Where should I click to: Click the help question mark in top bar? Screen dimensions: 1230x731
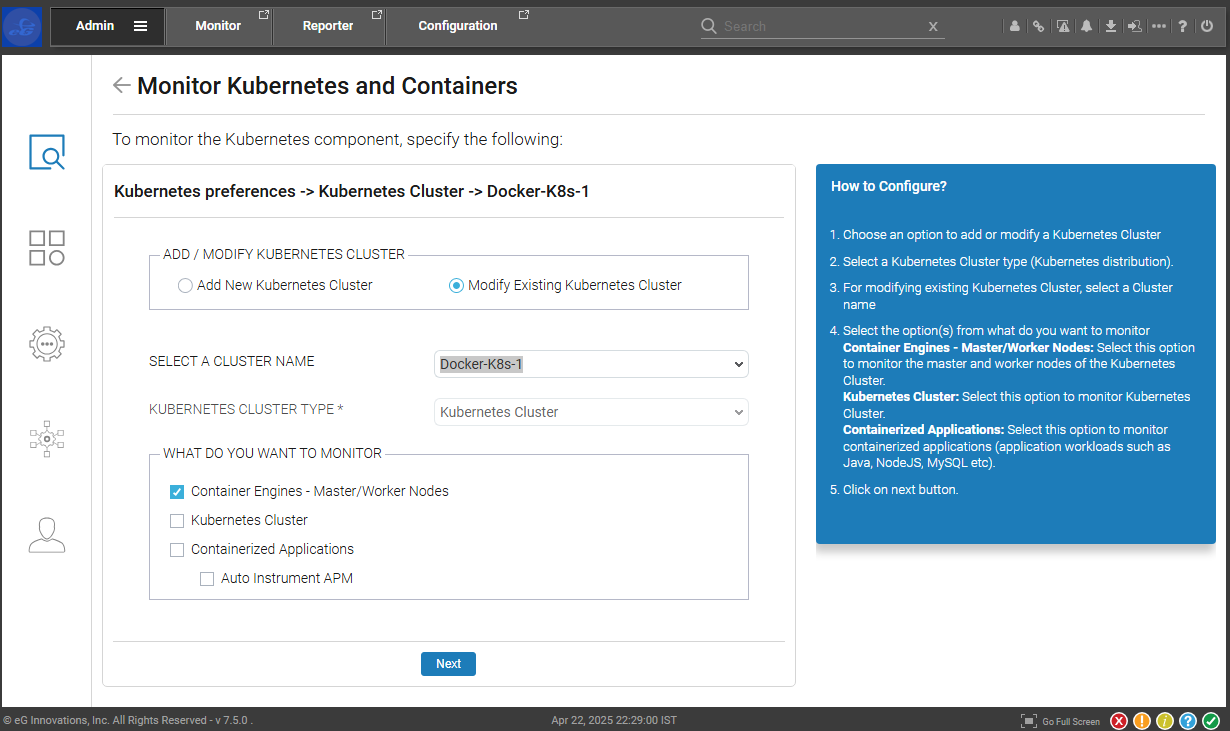[x=1183, y=27]
